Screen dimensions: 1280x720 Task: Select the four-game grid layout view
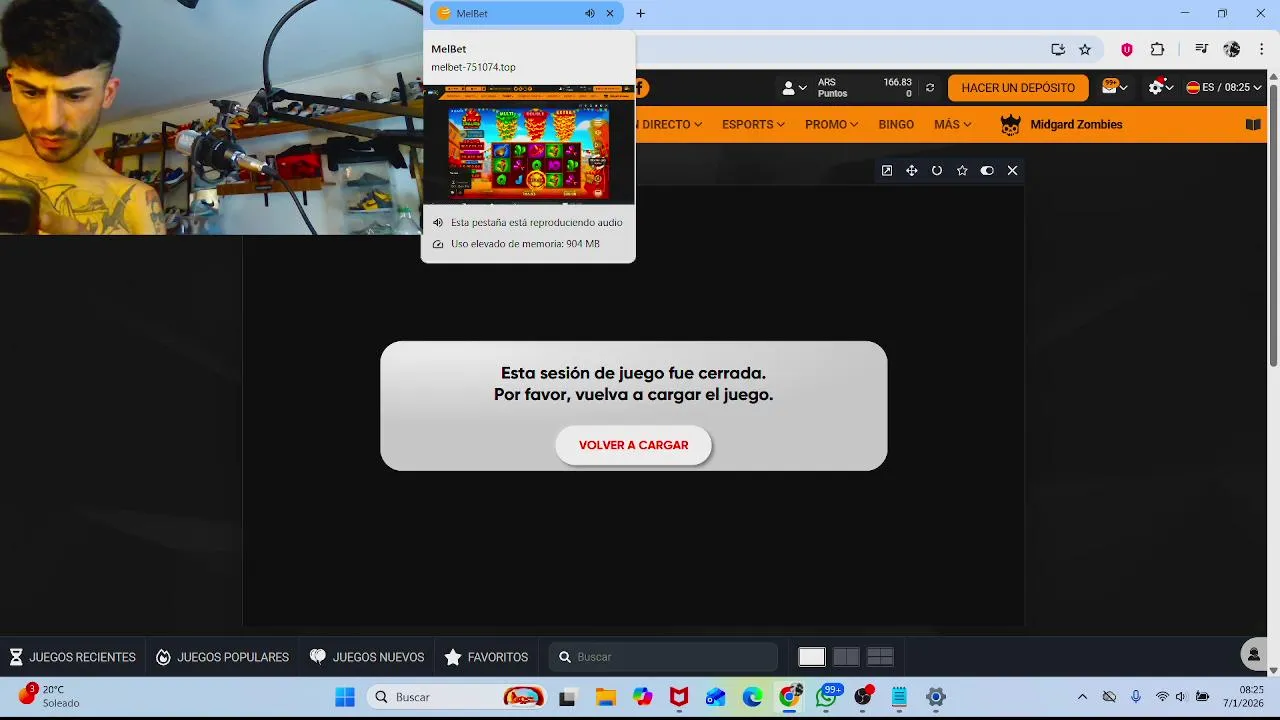click(880, 657)
